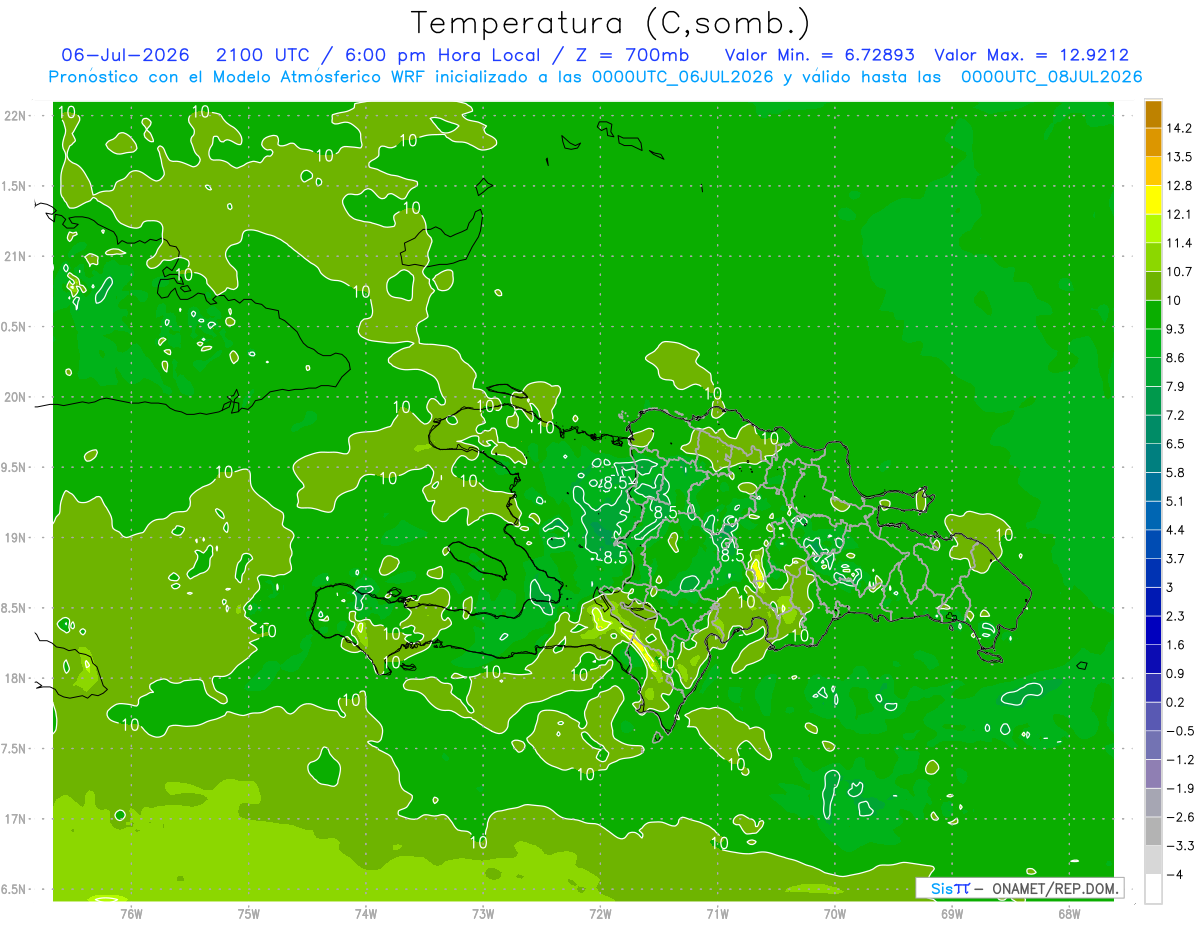Click the 22N latitude label
1200x927 pixels.
coord(16,116)
